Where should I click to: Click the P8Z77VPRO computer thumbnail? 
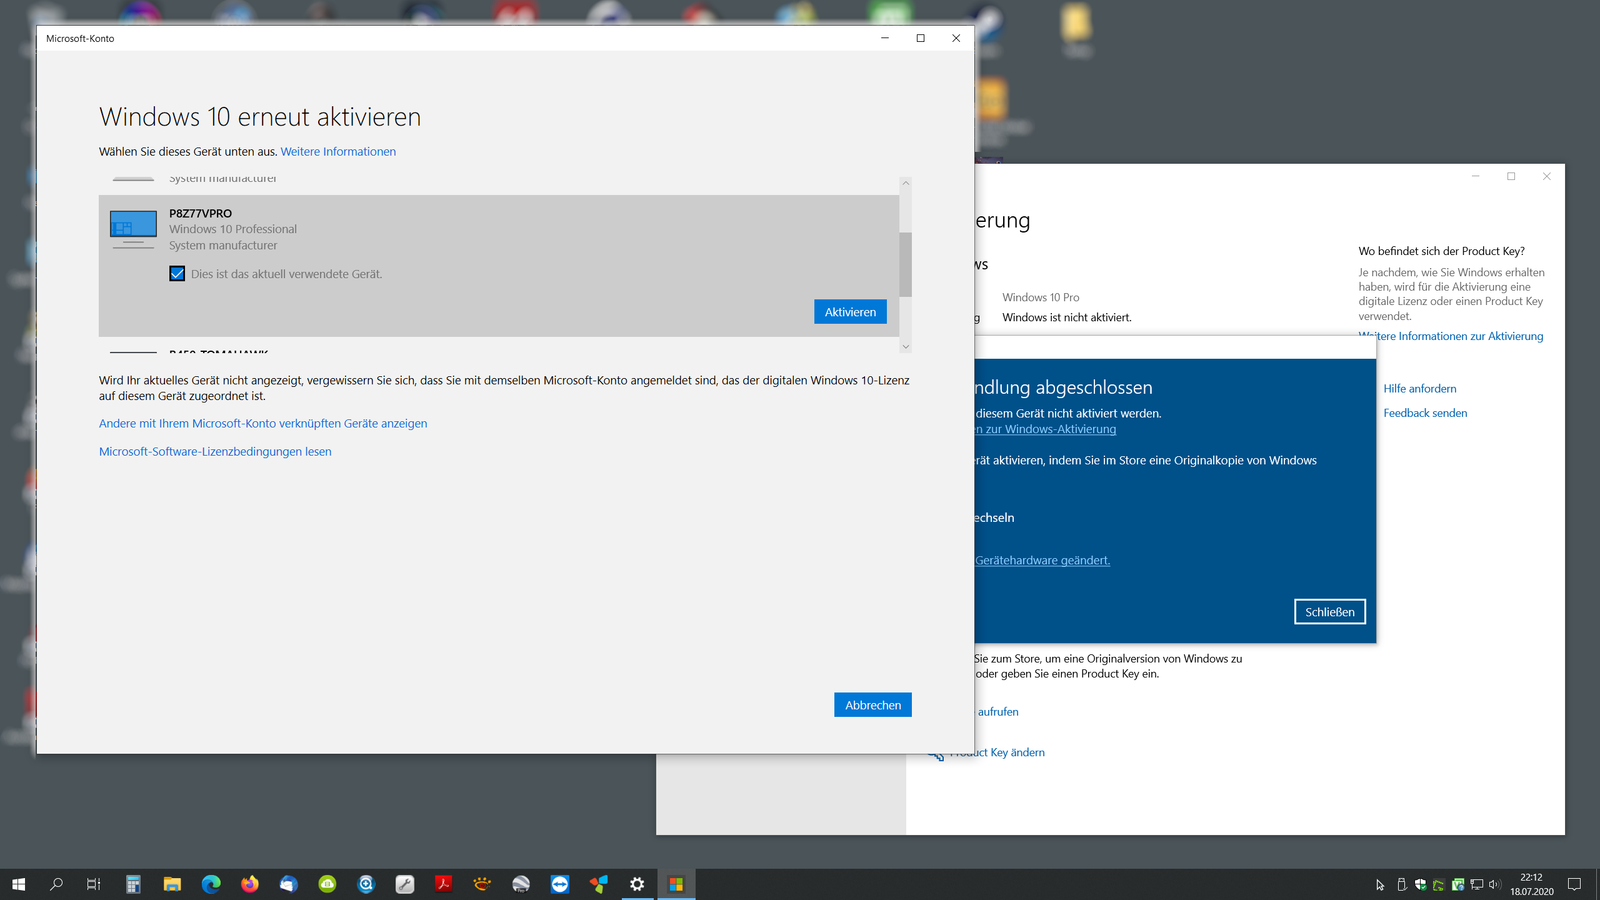click(x=133, y=229)
